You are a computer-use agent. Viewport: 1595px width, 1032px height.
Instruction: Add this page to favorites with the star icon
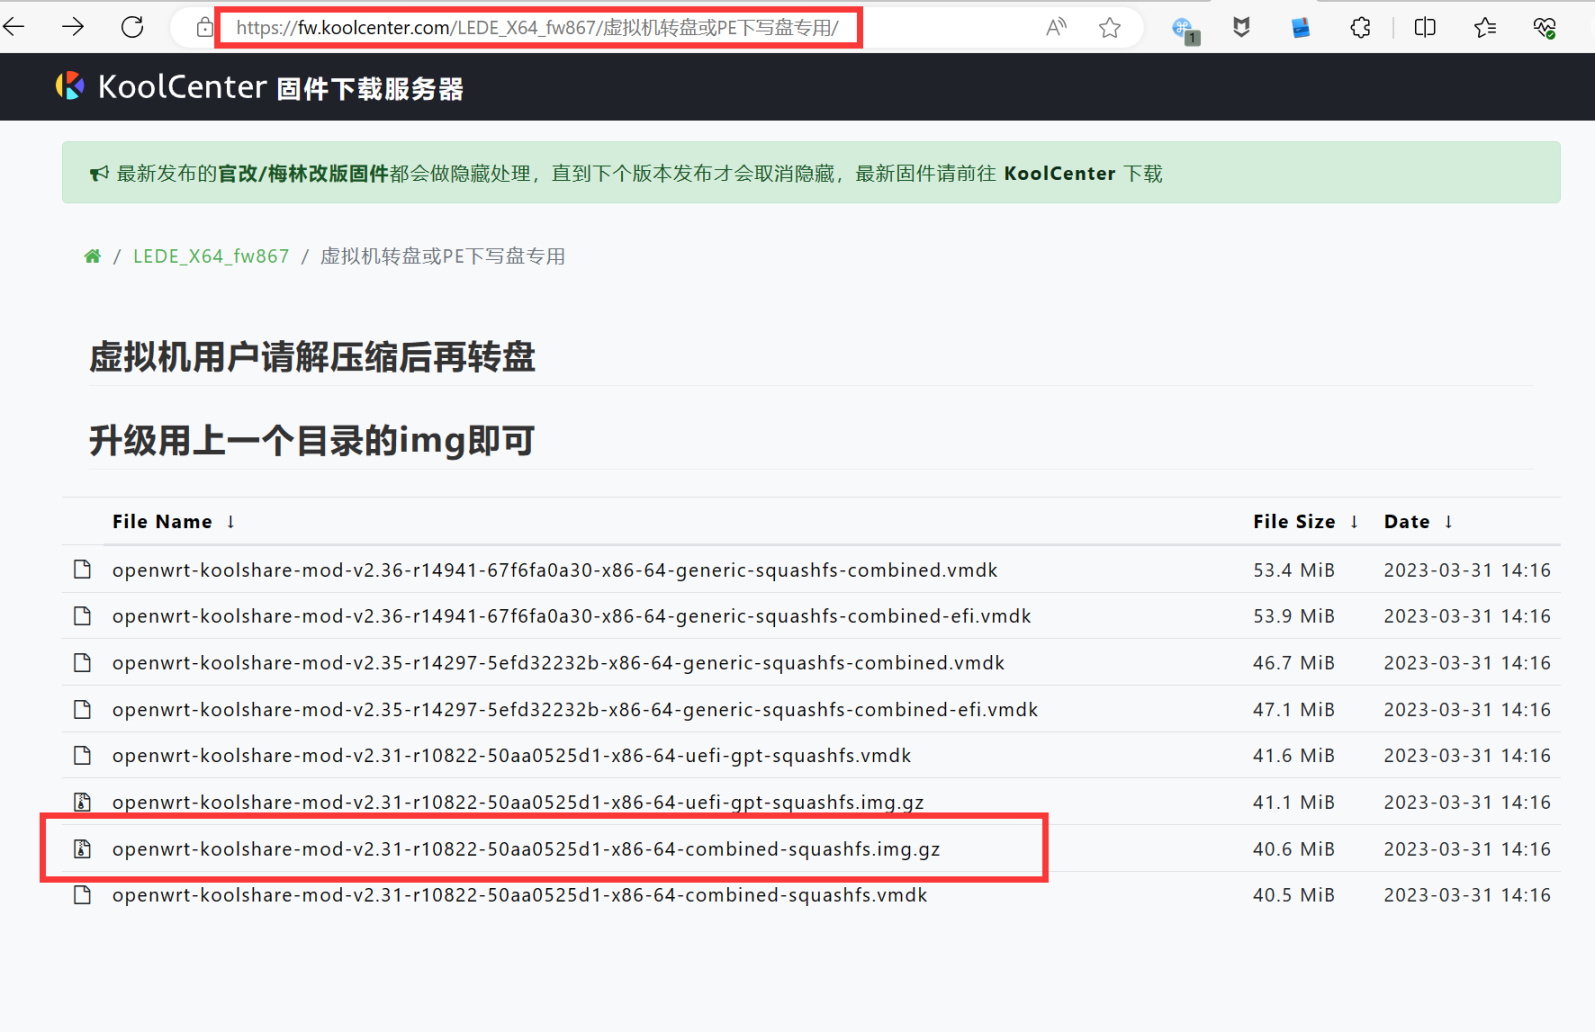click(1110, 28)
